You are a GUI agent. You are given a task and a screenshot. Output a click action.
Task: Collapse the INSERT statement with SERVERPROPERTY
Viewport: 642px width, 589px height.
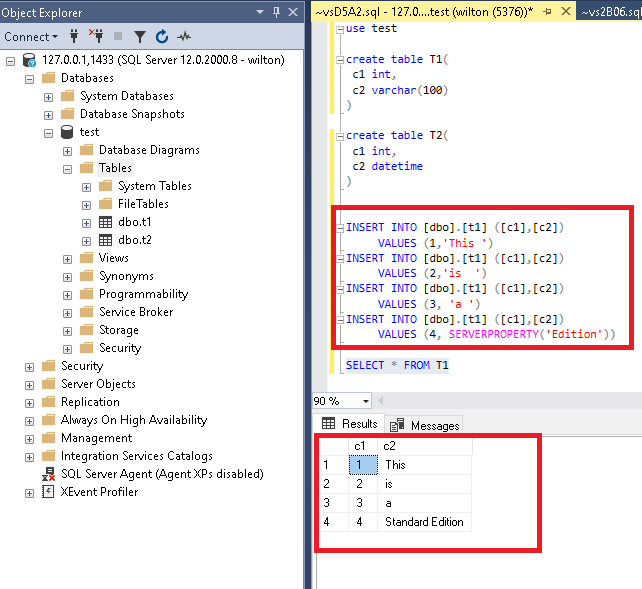tap(340, 320)
